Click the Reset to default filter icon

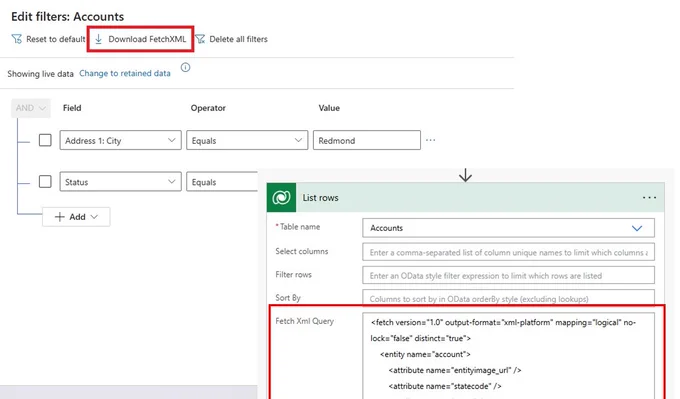pos(16,39)
